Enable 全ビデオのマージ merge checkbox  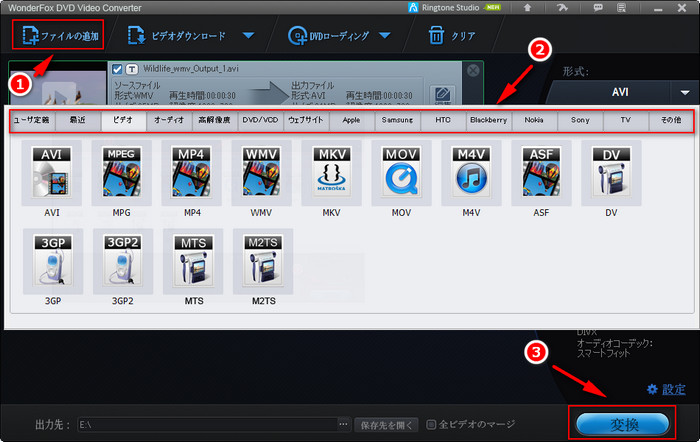pyautogui.click(x=431, y=424)
